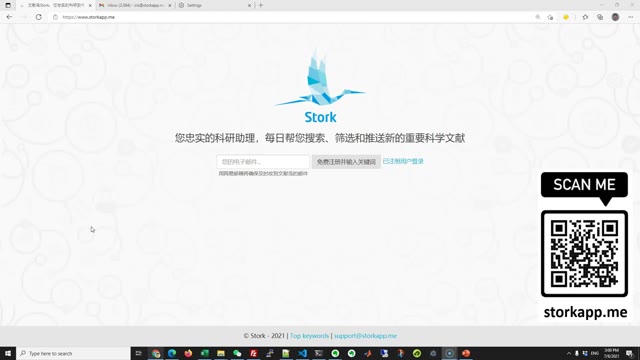Click the taskbar search box
This screenshot has width=640, height=360.
73,353
